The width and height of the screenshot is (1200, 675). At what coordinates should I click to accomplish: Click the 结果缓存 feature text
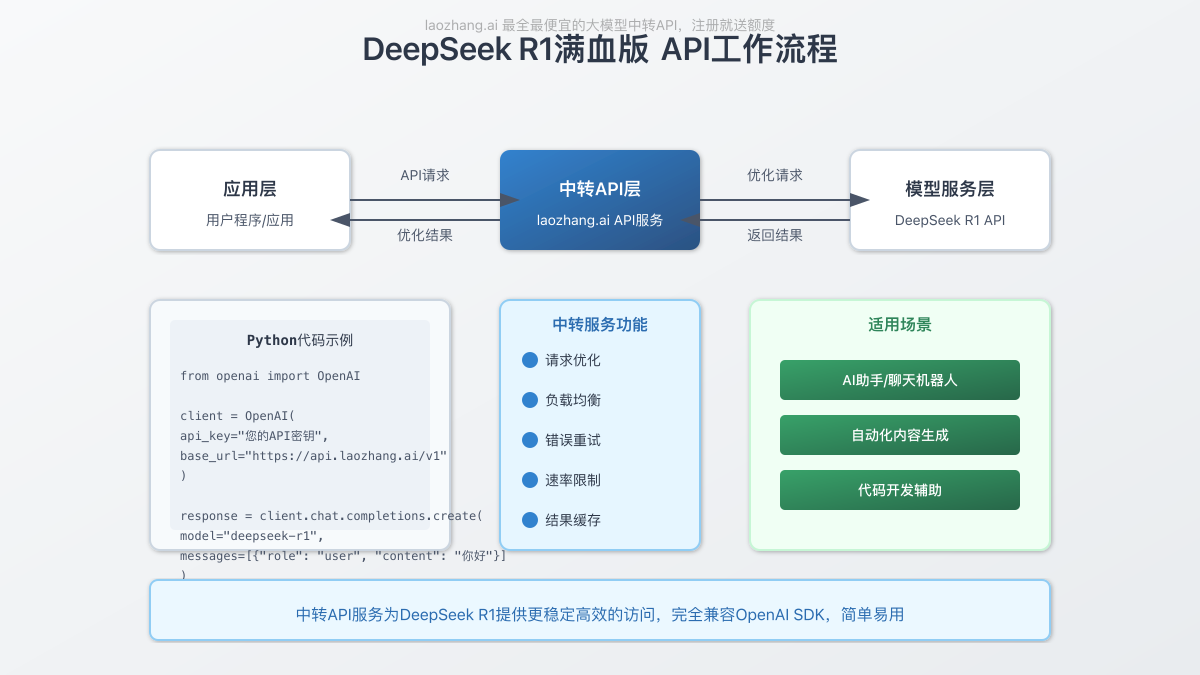pos(573,520)
